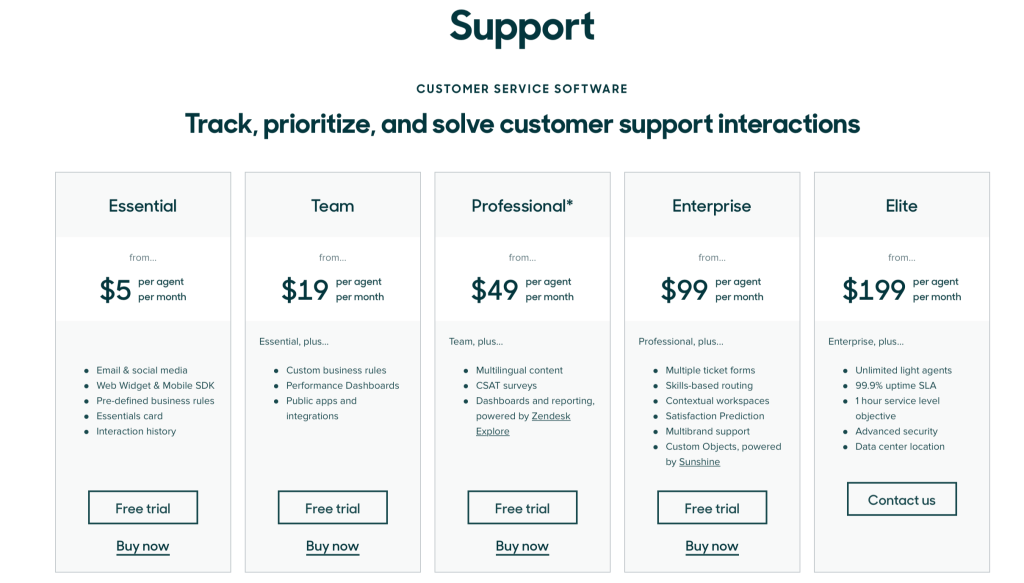Click Free trial for the Essential plan
The image size is (1024, 583).
pyautogui.click(x=142, y=507)
